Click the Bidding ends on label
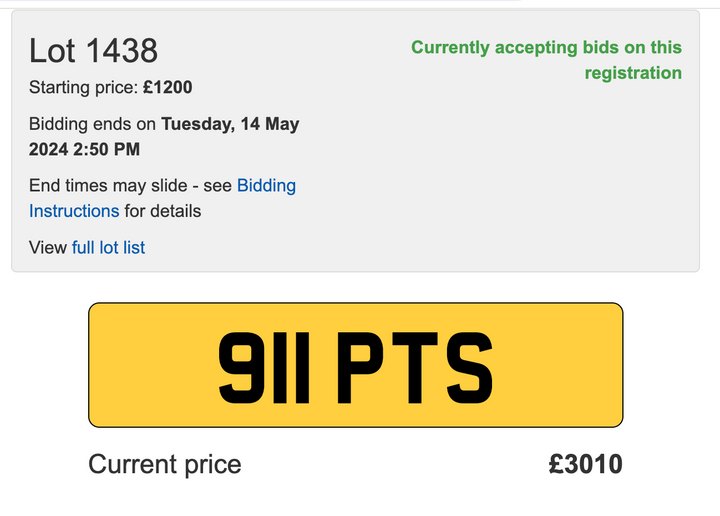The height and width of the screenshot is (516, 720). point(92,124)
